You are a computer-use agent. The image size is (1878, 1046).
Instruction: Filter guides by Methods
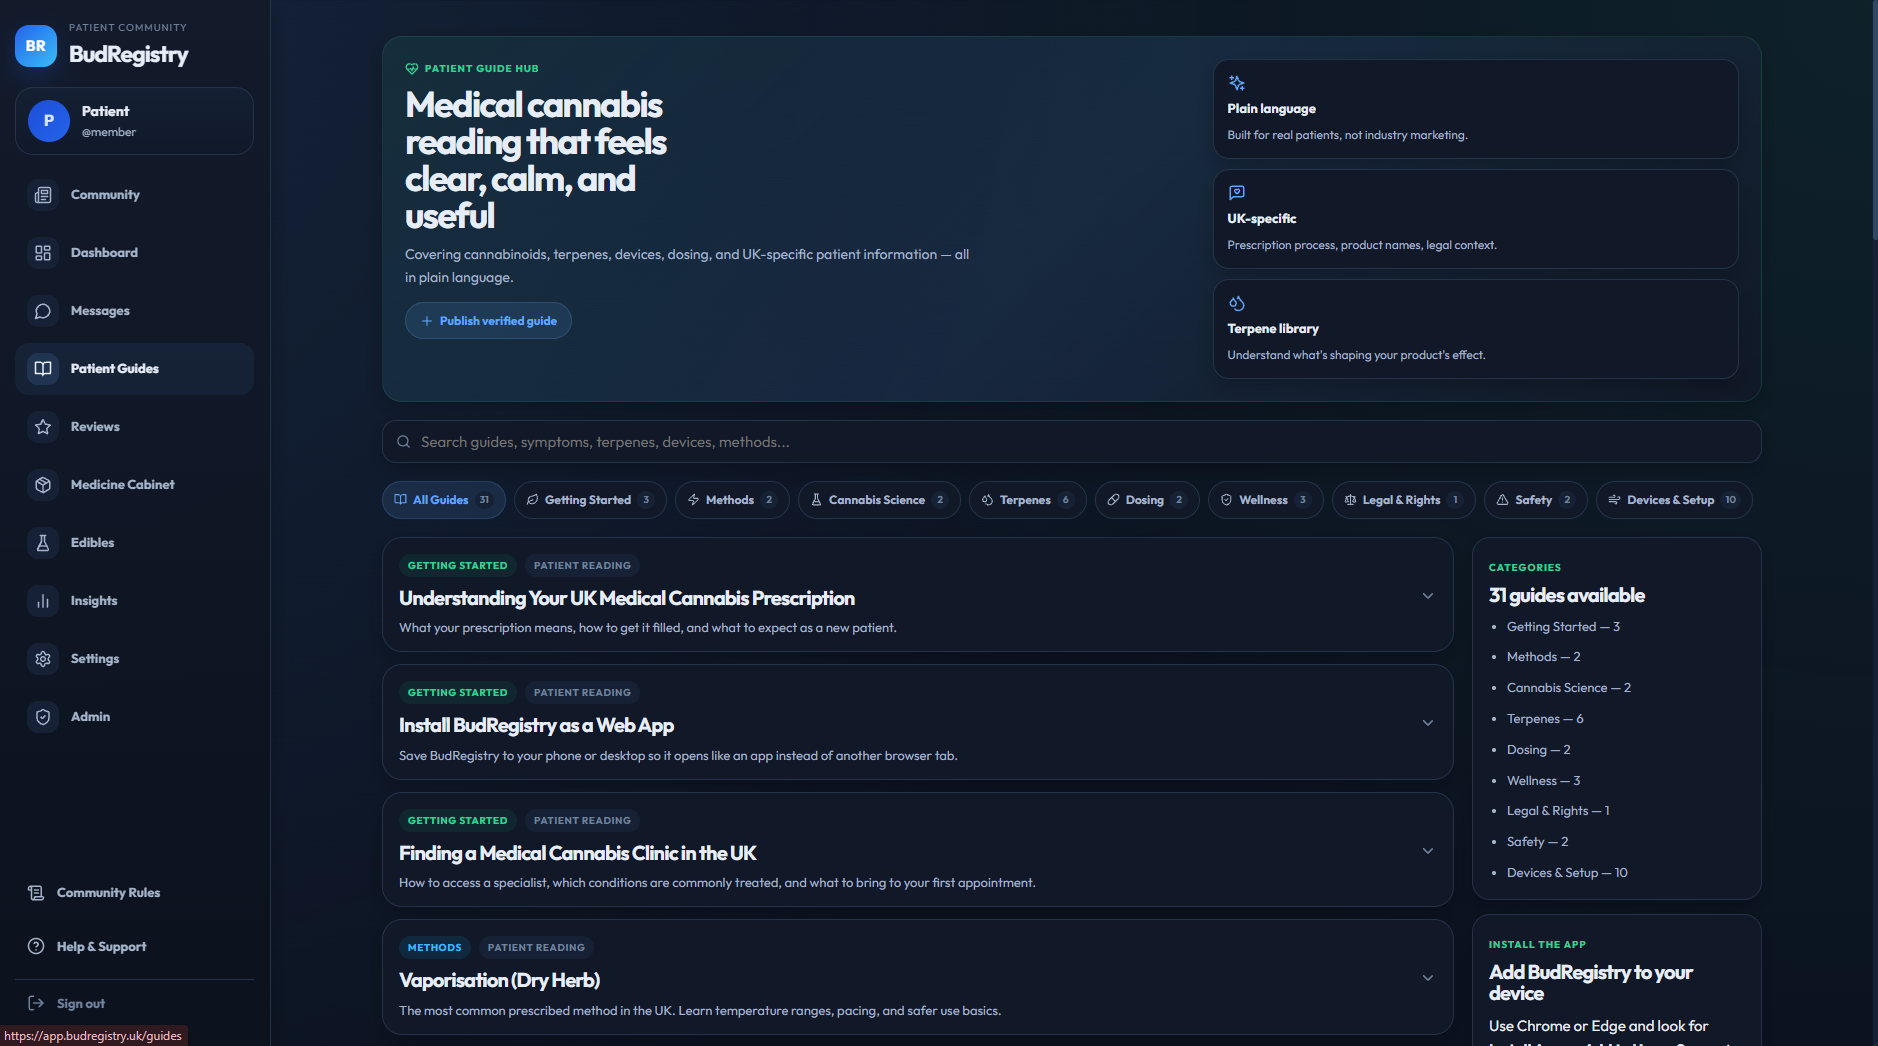coord(732,500)
